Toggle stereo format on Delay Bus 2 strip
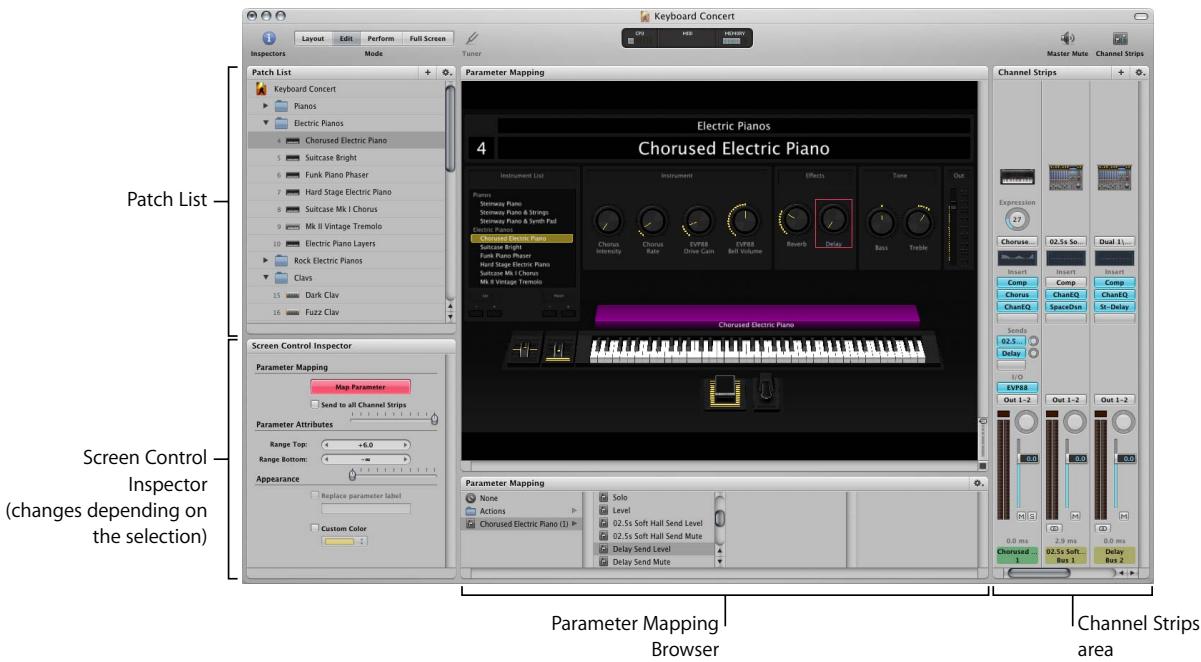 tap(1103, 526)
